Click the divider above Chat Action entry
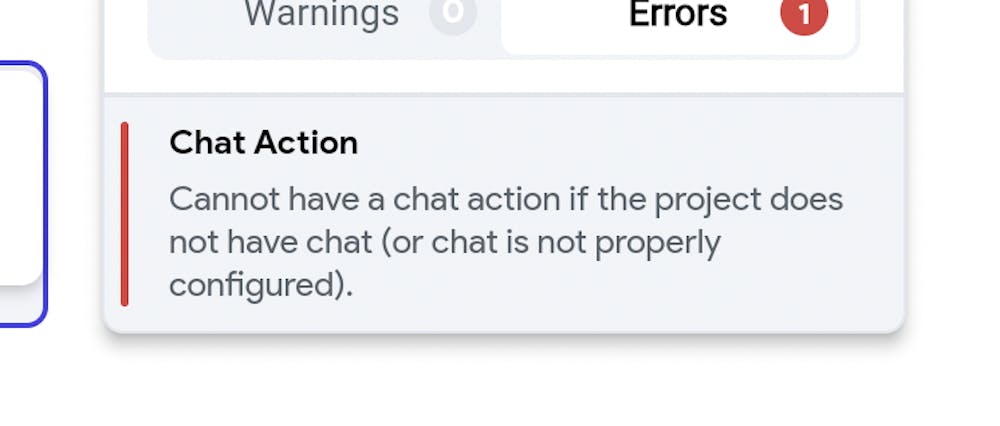Viewport: 1000px width, 426px height. point(504,95)
